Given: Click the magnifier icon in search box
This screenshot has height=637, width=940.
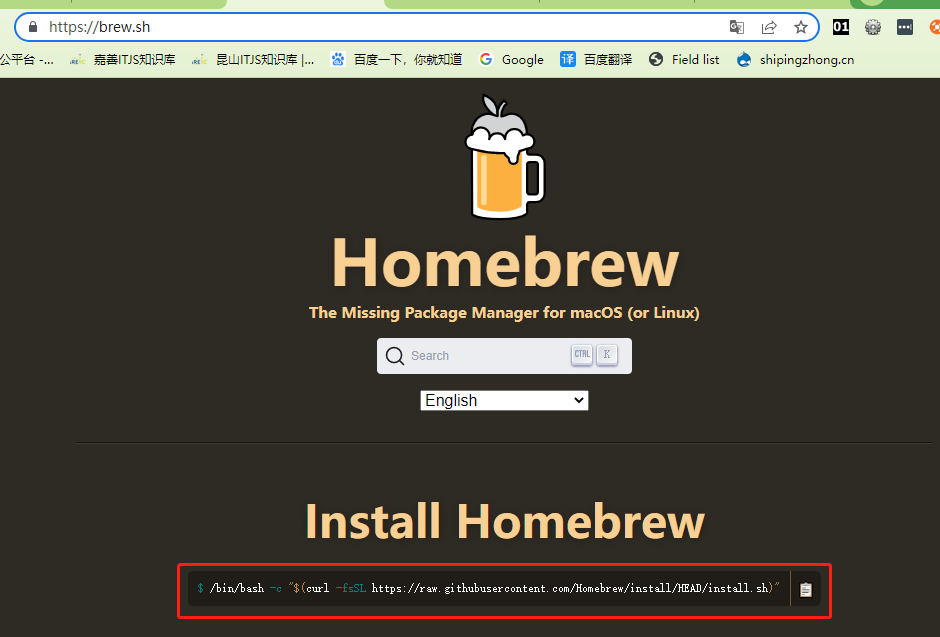Looking at the screenshot, I should coord(394,356).
